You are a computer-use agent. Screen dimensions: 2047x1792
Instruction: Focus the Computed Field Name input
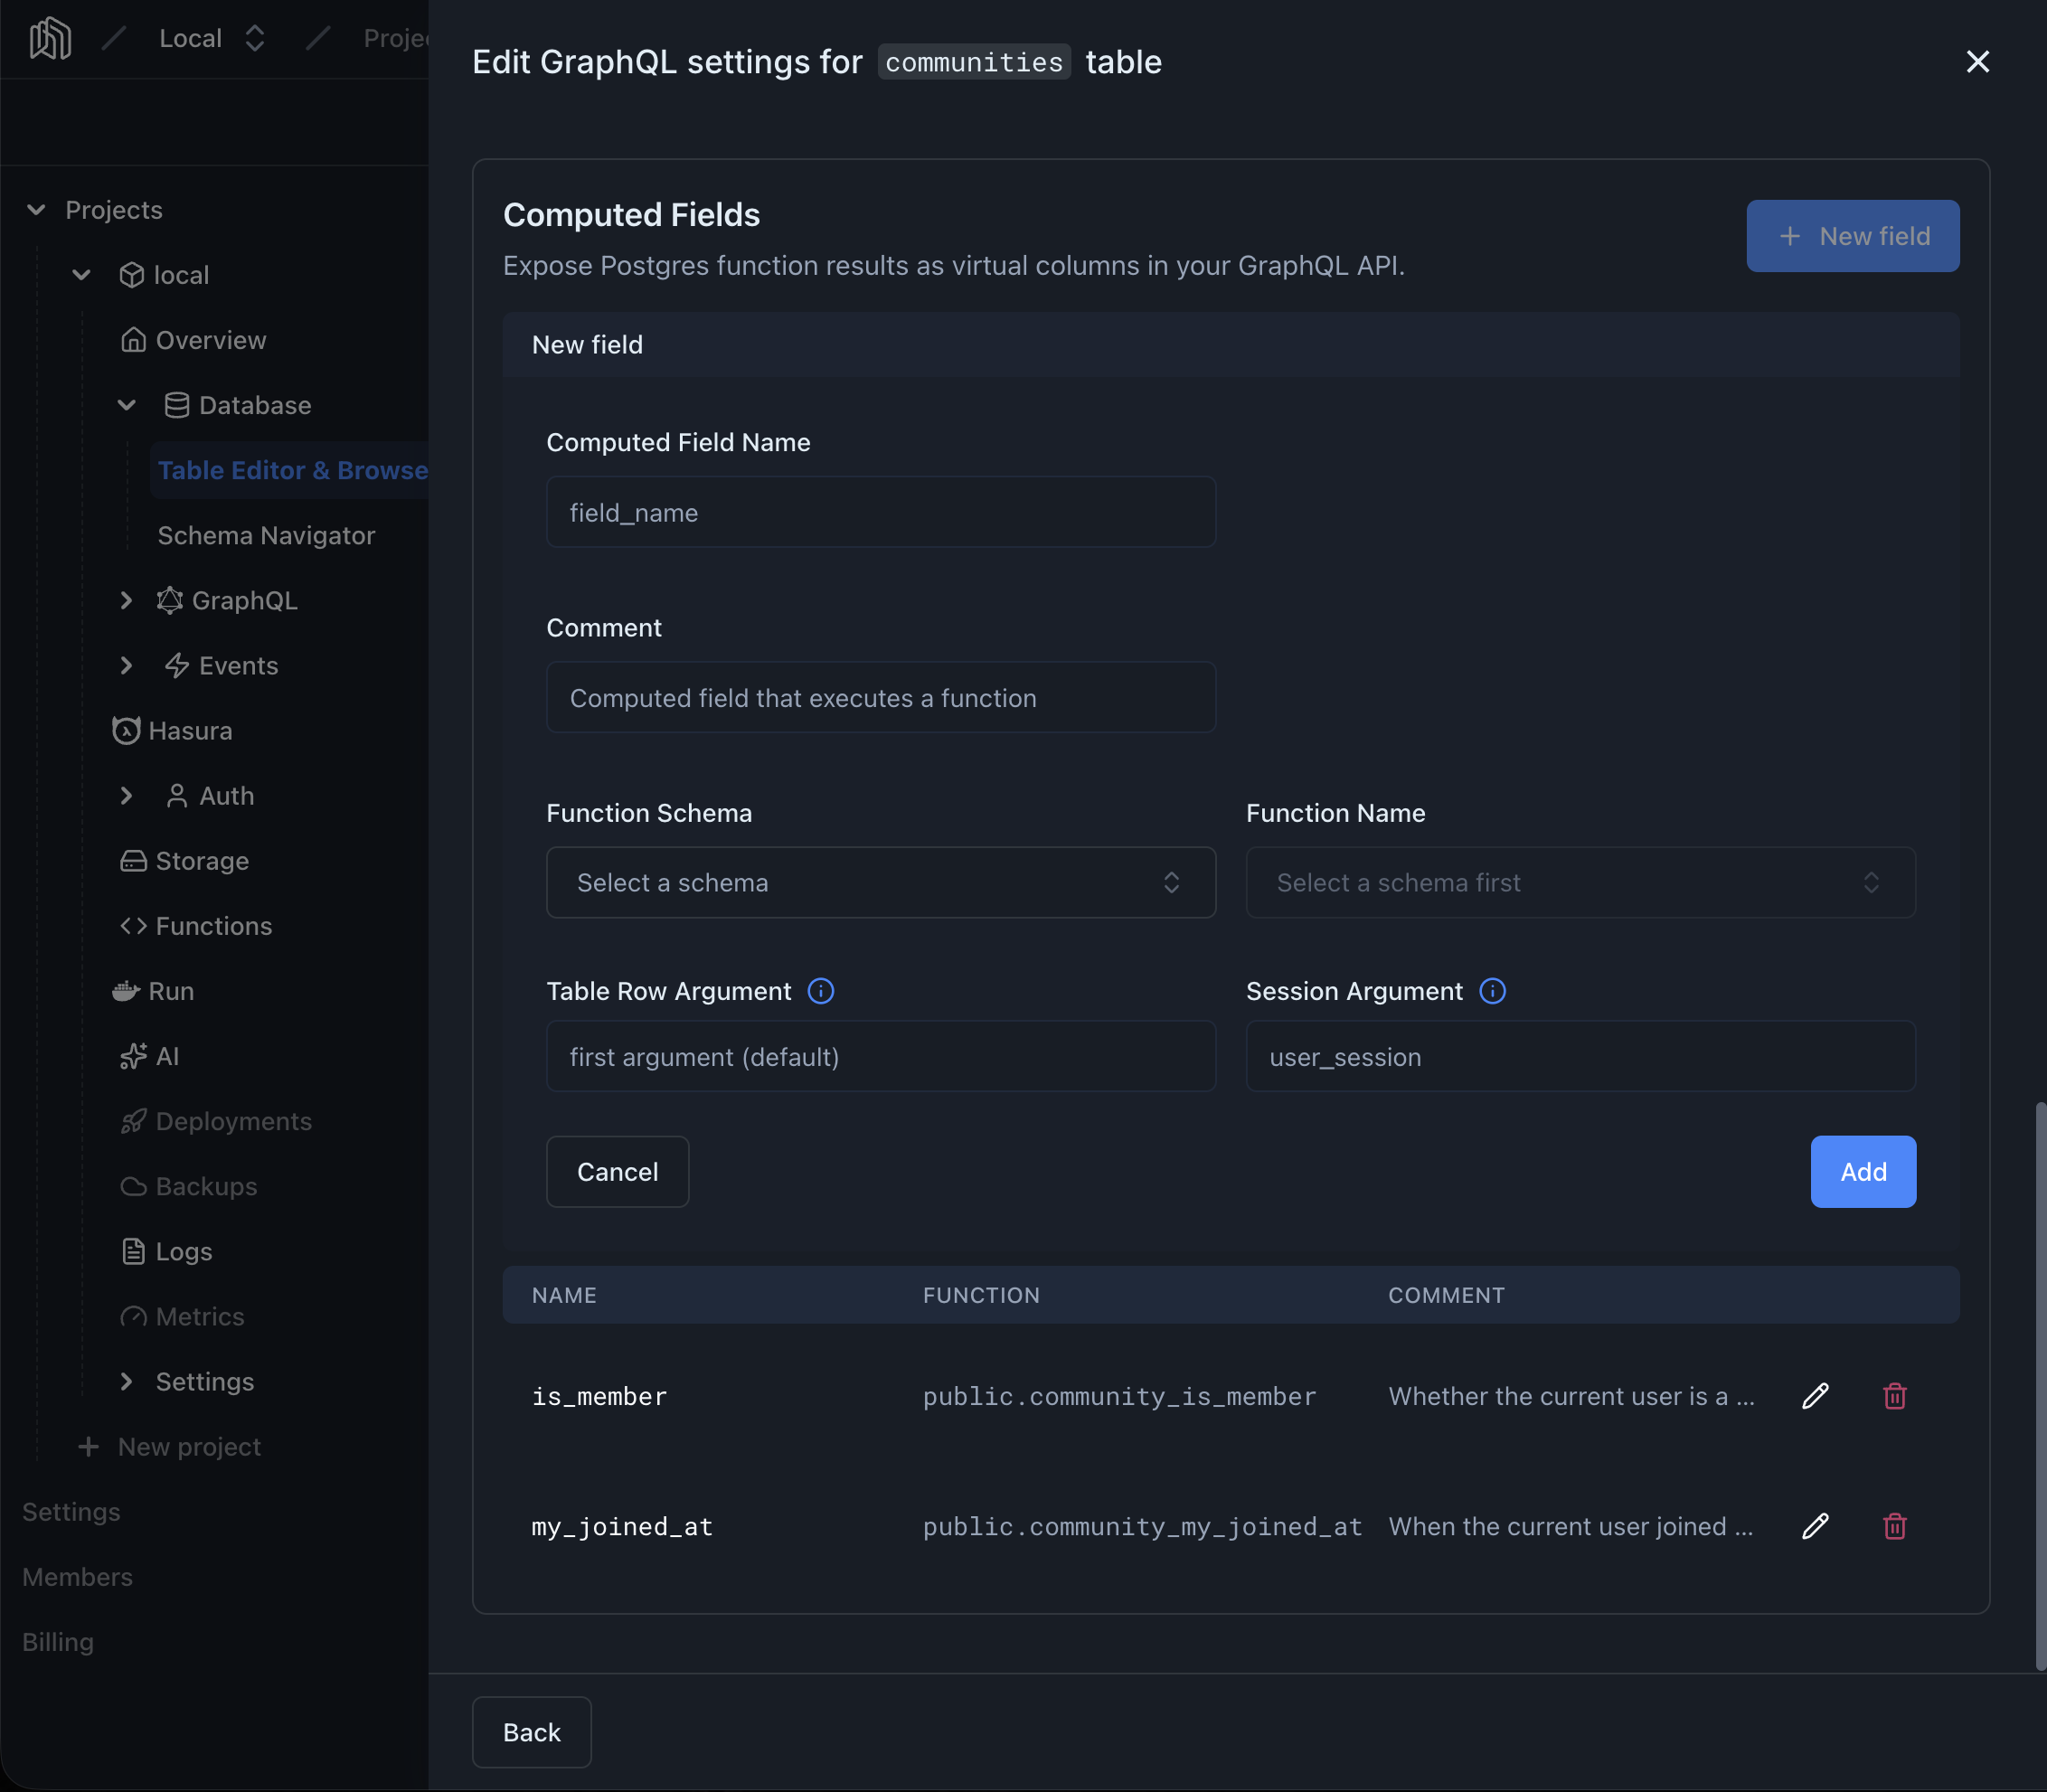tap(880, 512)
